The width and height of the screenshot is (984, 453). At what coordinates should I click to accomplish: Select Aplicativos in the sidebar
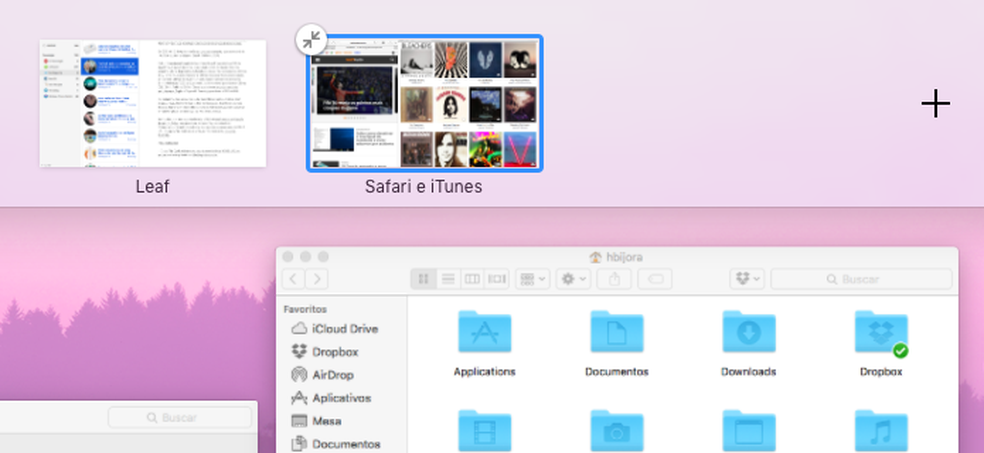[331, 398]
